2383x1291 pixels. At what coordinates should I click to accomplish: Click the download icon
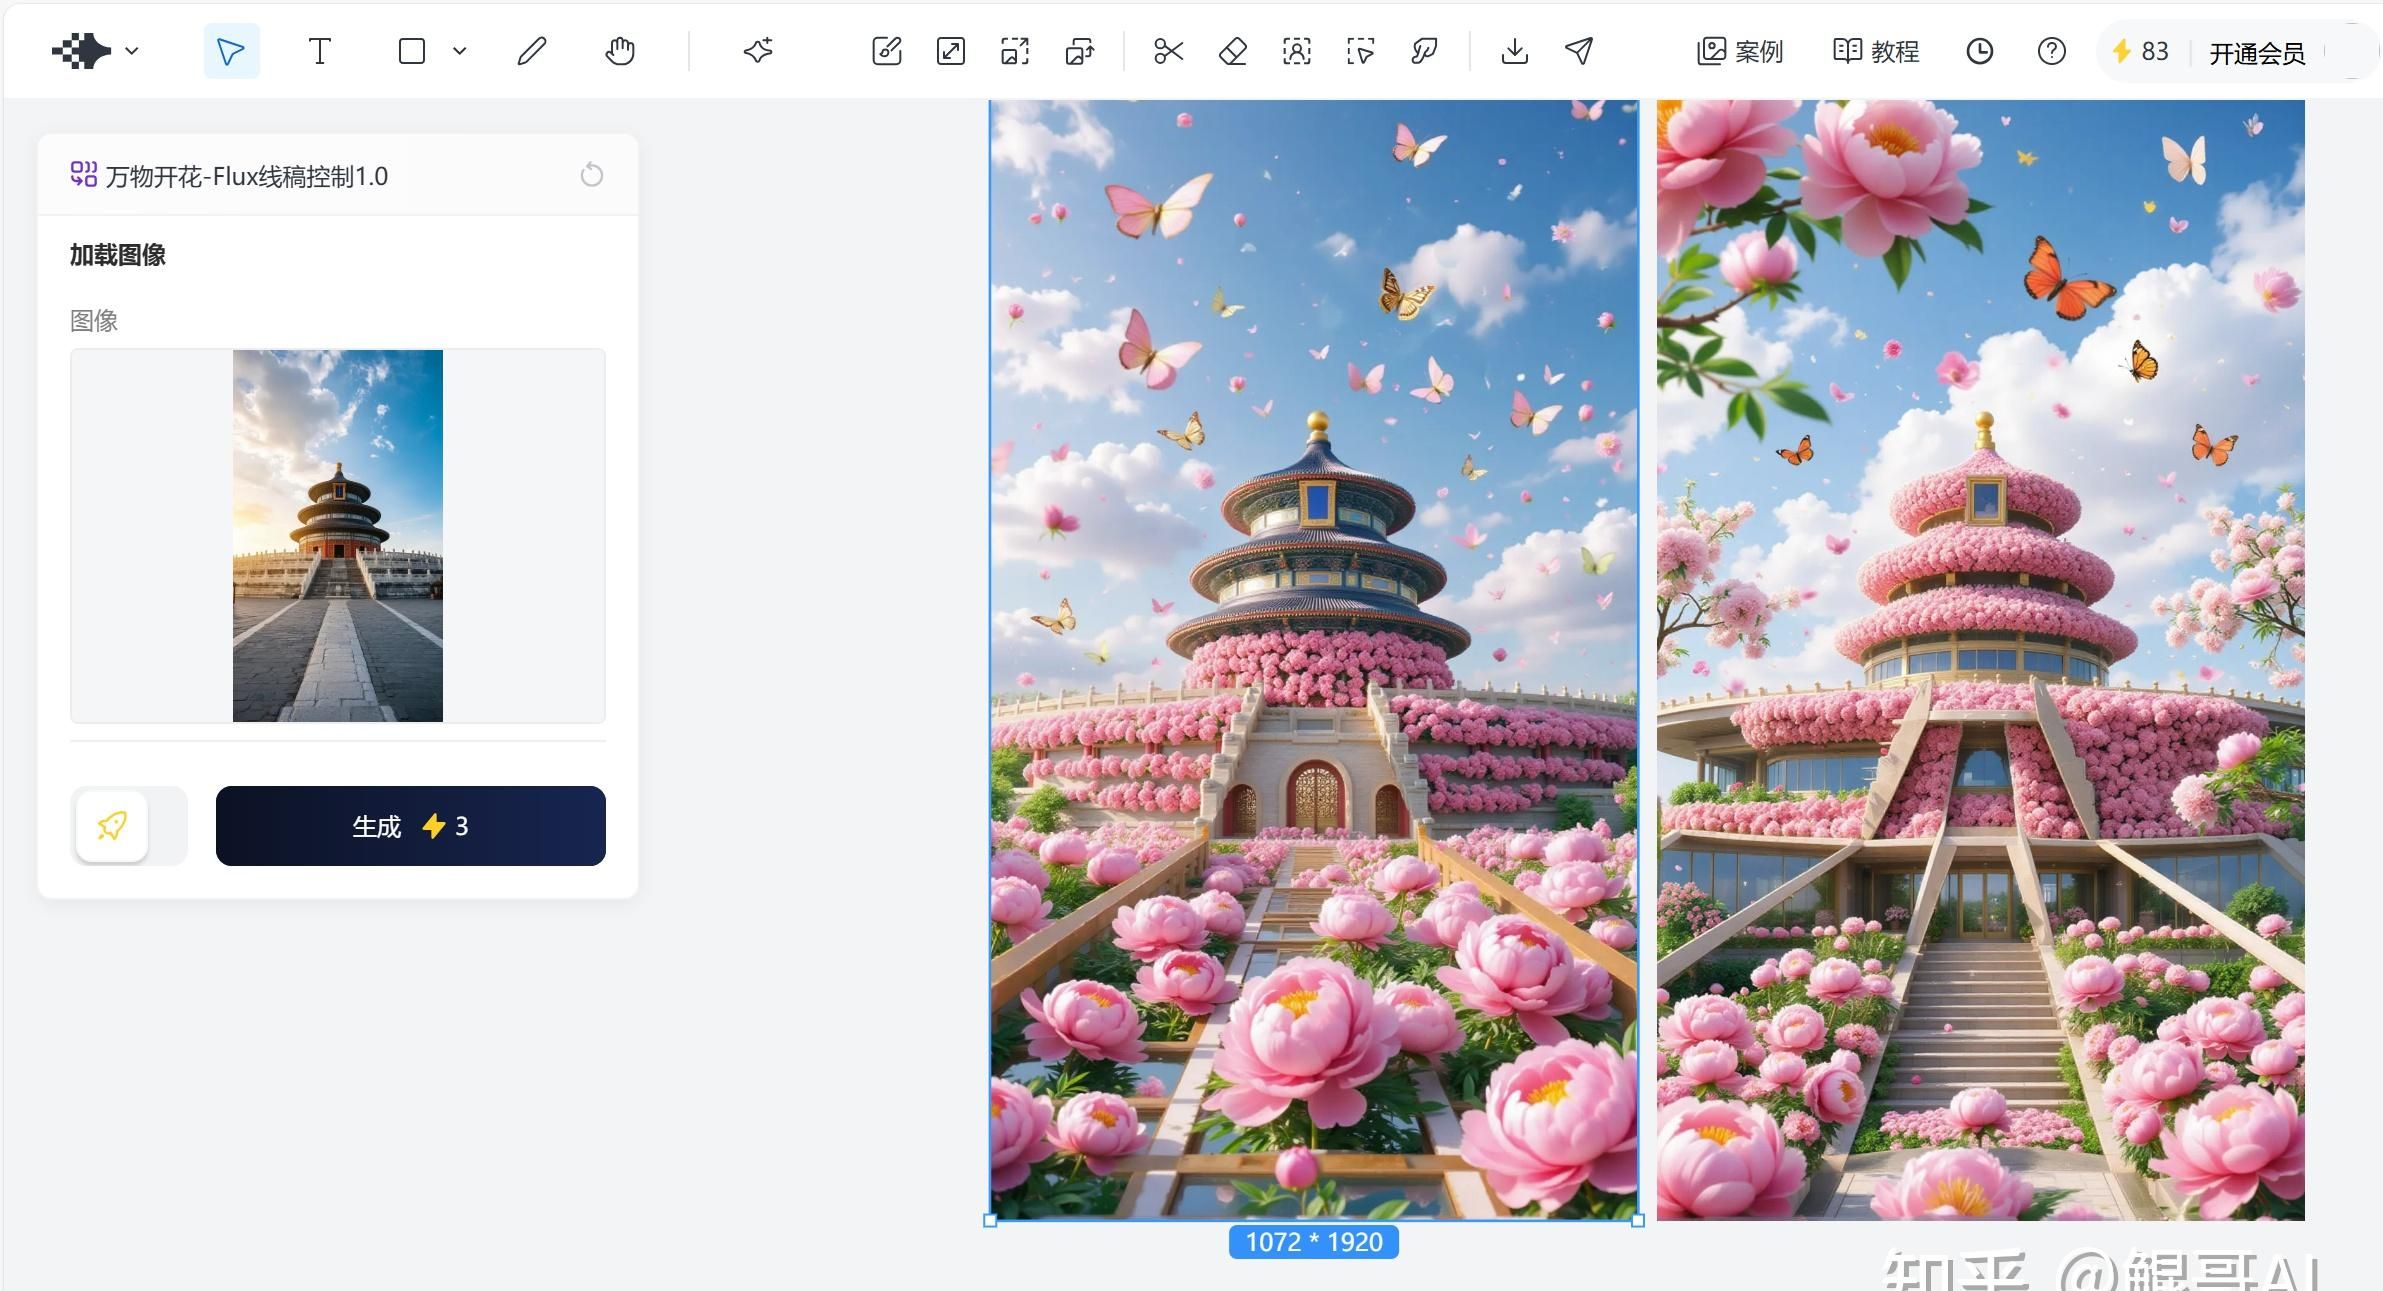pyautogui.click(x=1514, y=51)
